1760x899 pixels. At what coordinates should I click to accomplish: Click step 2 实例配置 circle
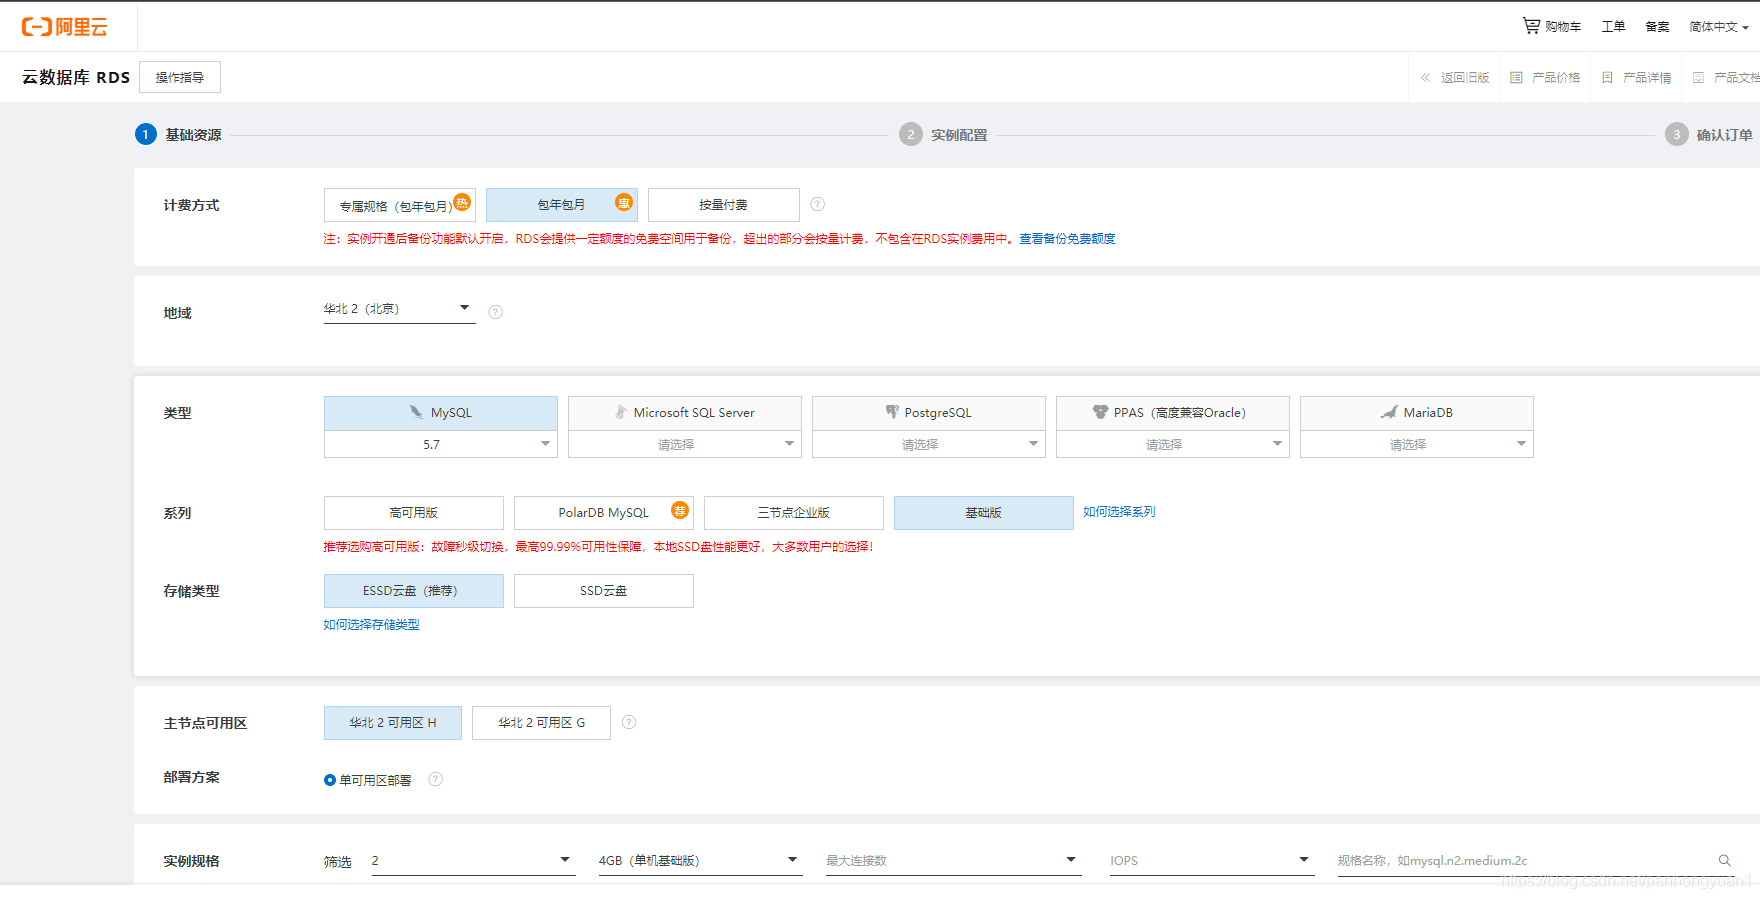(911, 134)
